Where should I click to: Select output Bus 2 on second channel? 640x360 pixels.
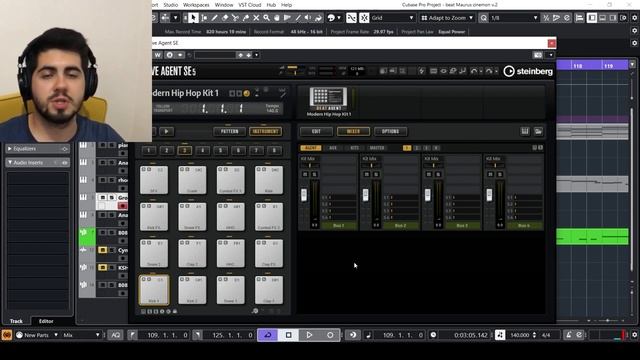click(400, 225)
